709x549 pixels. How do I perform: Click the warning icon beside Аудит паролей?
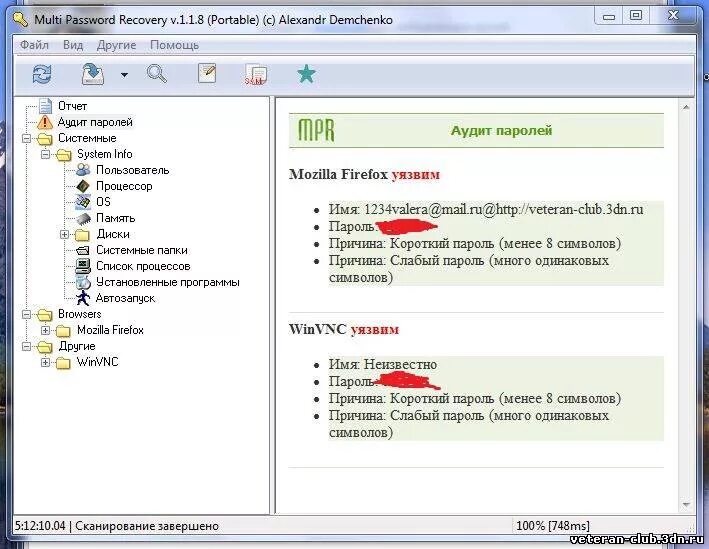[x=45, y=122]
